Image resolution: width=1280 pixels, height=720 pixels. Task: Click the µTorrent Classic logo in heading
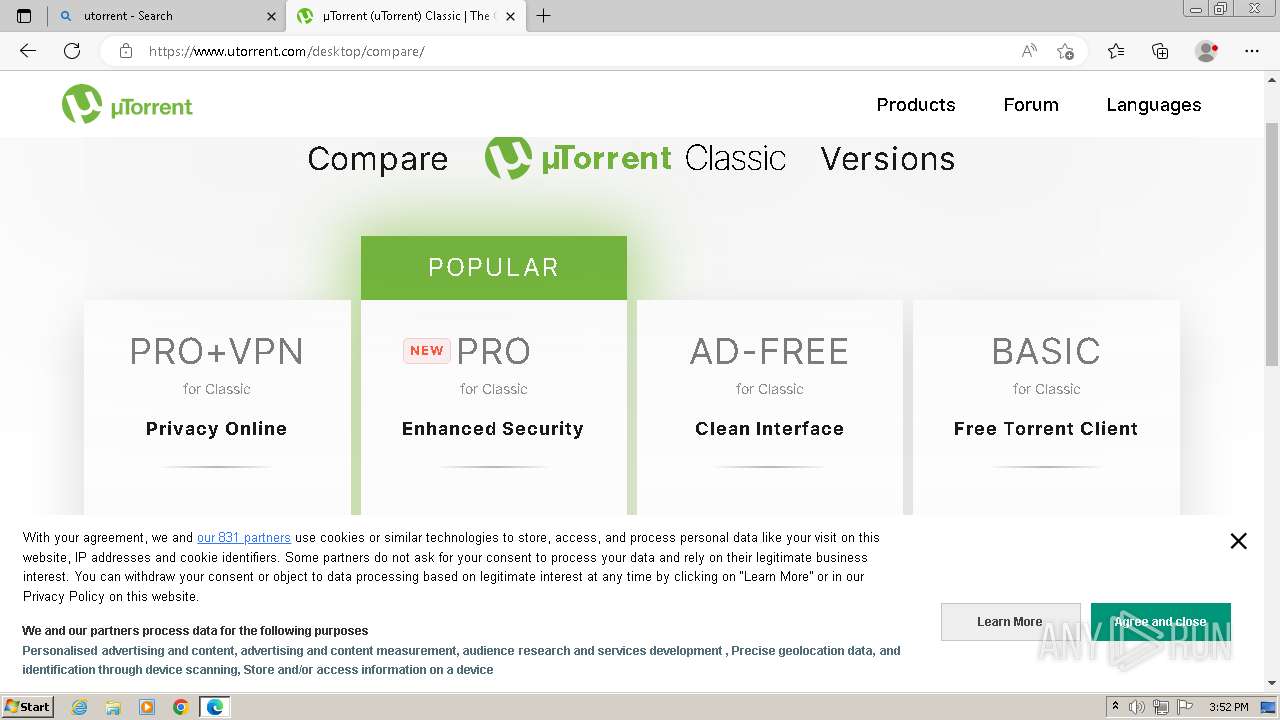[635, 158]
